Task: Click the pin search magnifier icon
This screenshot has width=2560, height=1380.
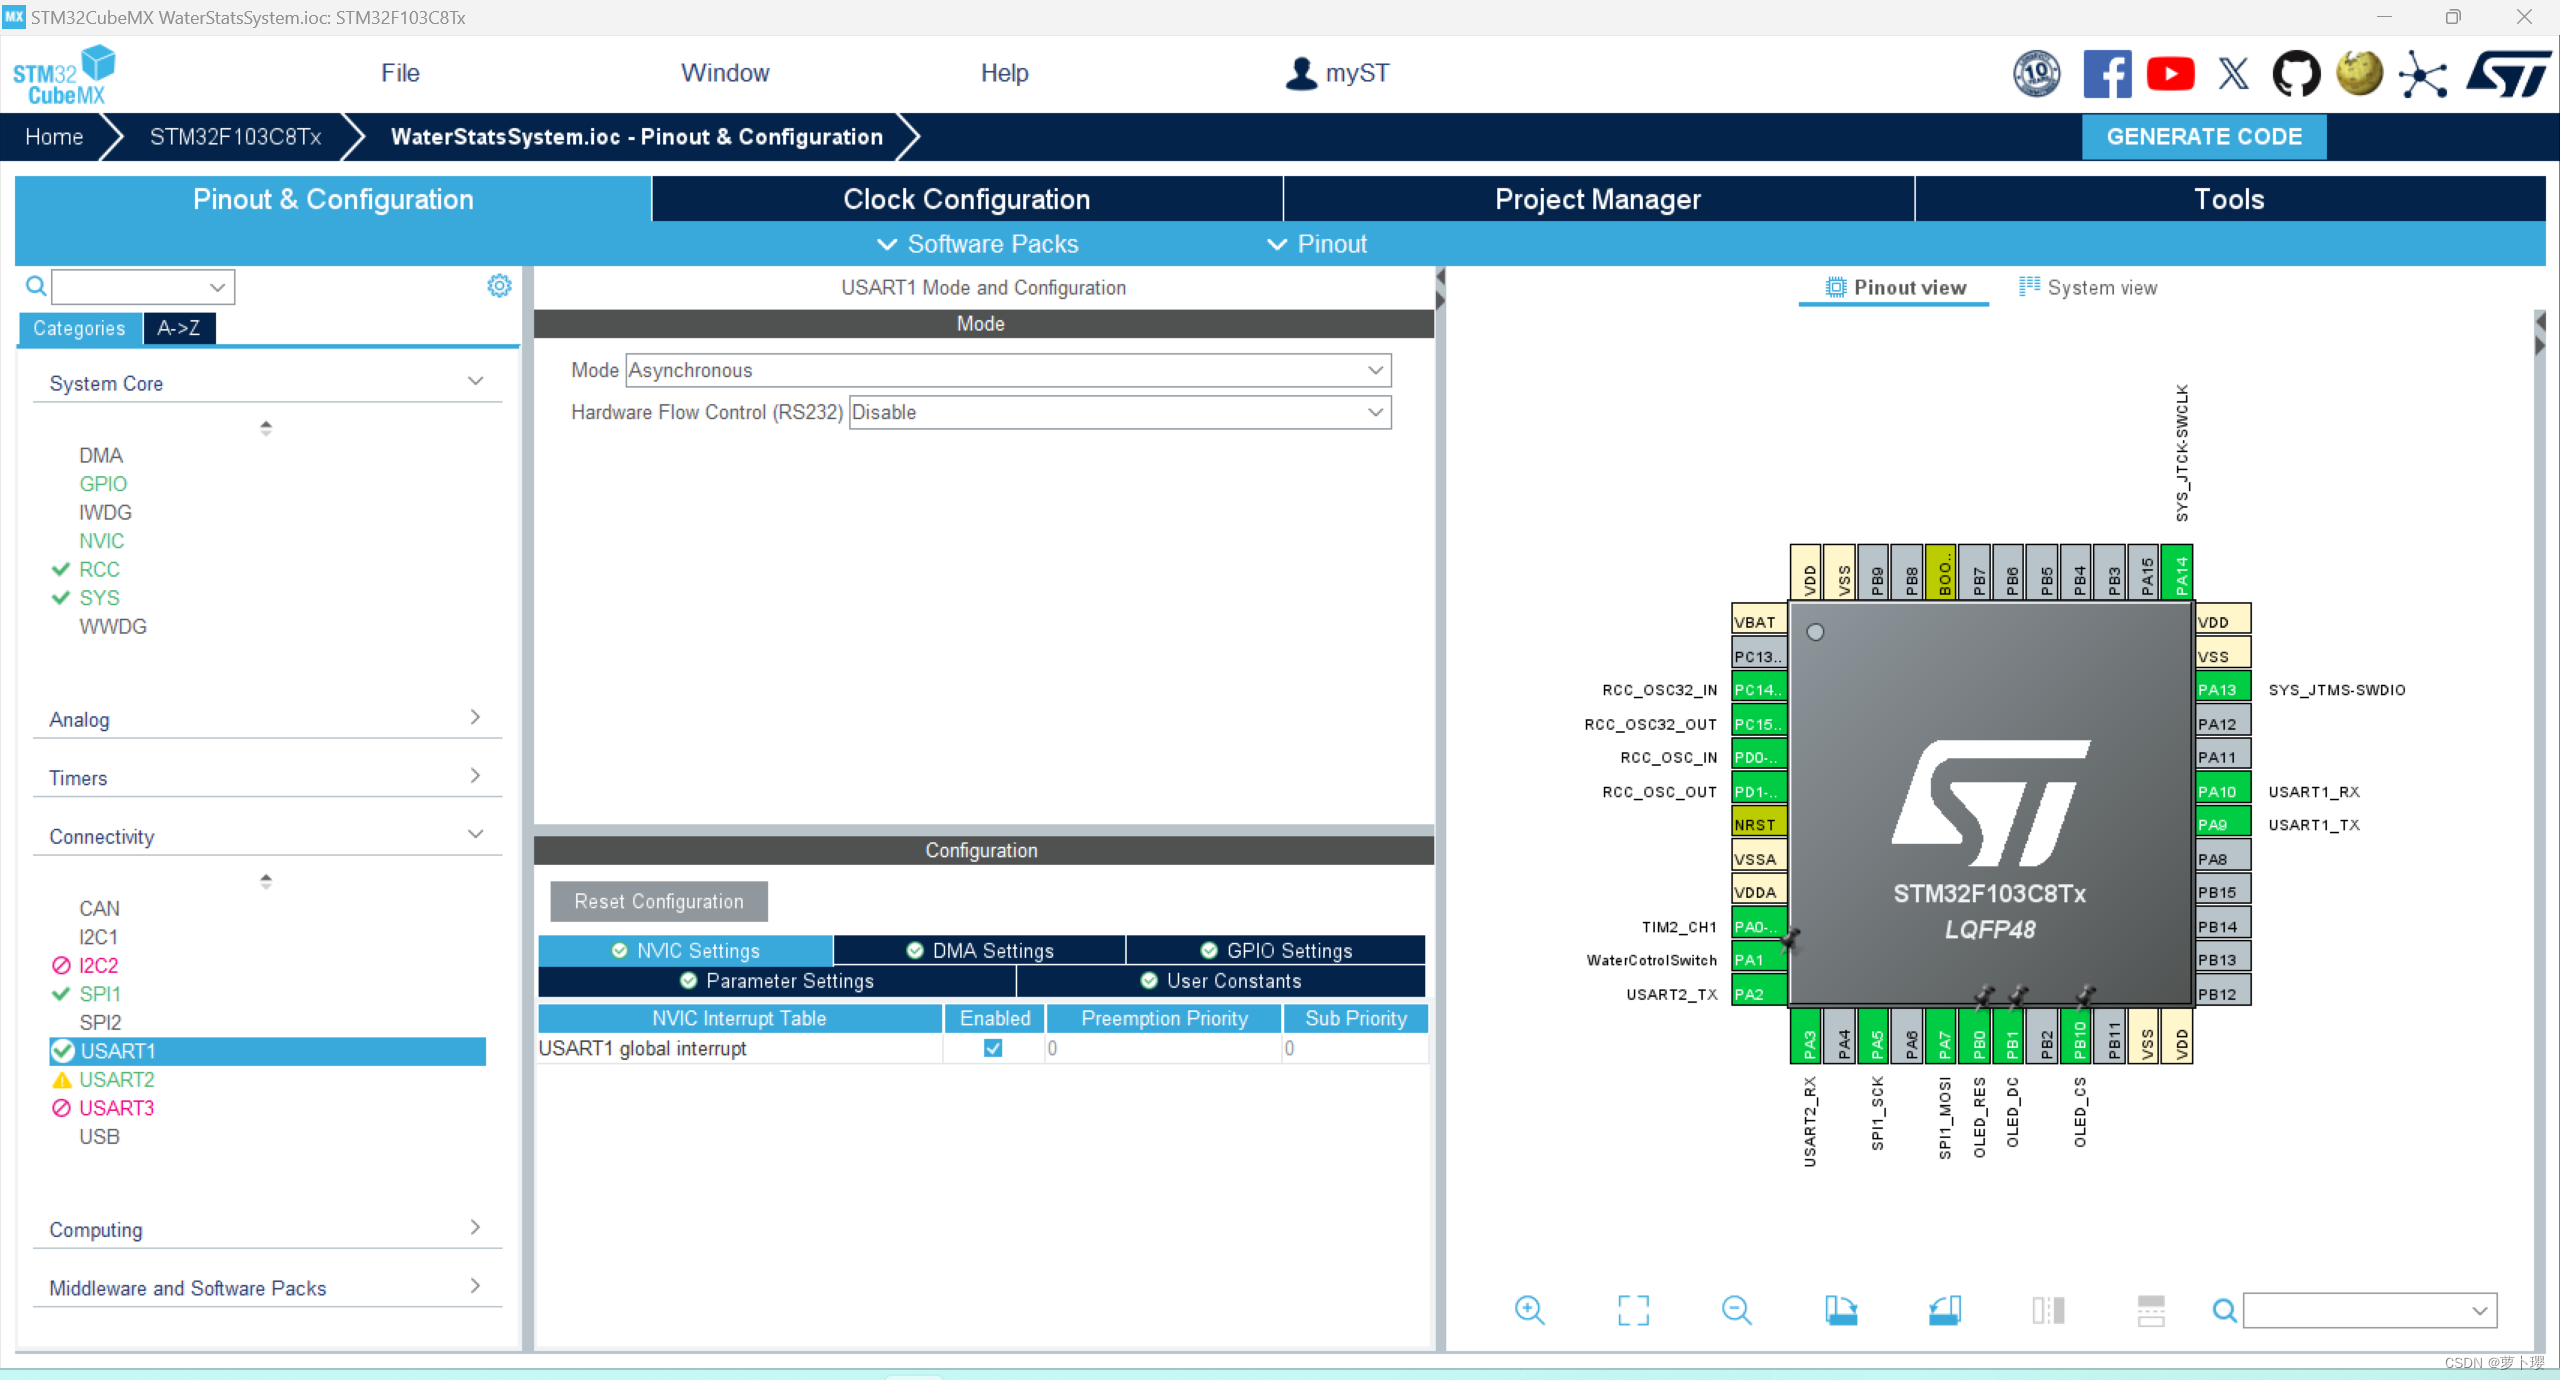Action: pos(2224,1310)
